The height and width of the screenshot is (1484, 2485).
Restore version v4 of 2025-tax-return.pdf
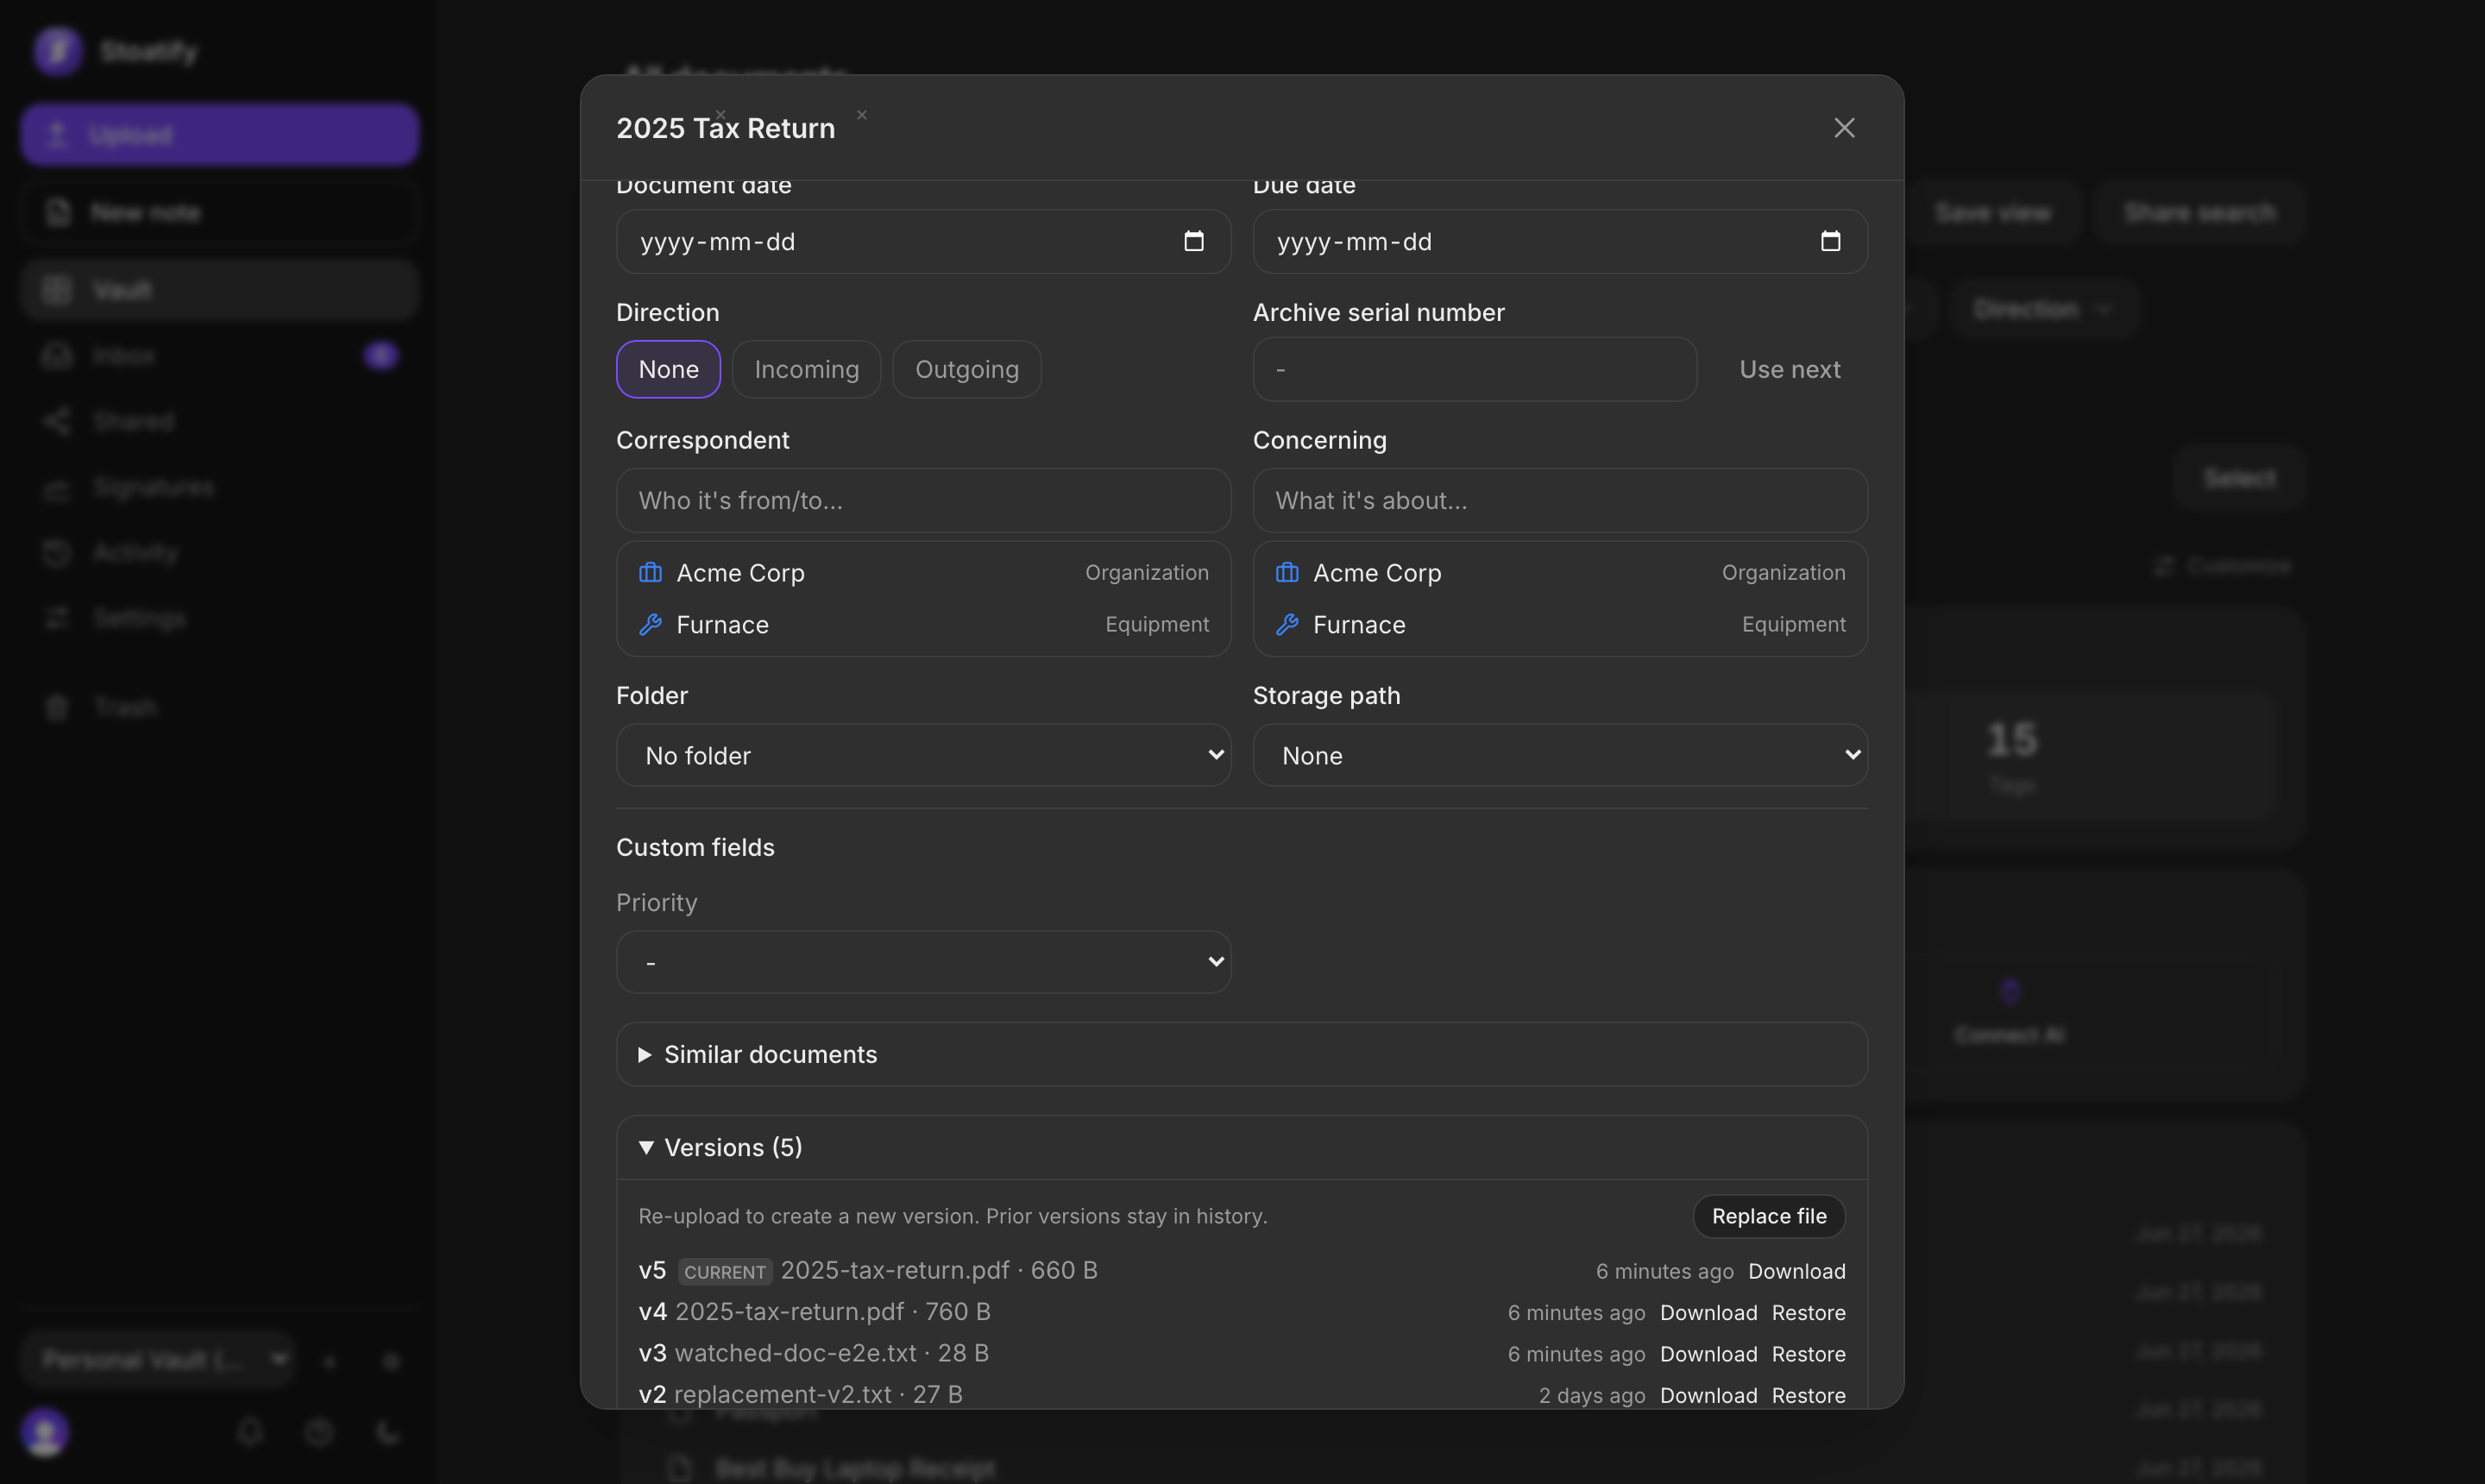click(1808, 1312)
